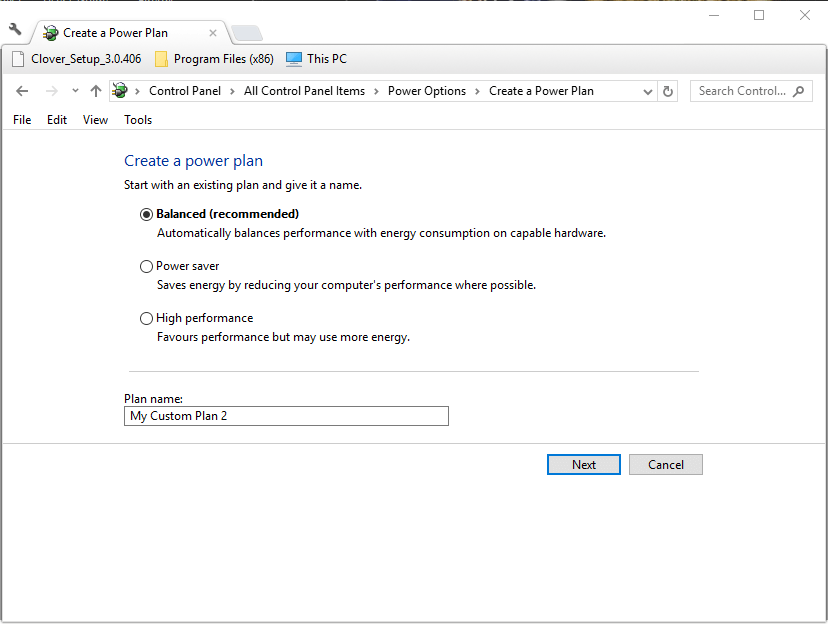
Task: Click the 'Create a power plan' heading
Action: coord(193,161)
